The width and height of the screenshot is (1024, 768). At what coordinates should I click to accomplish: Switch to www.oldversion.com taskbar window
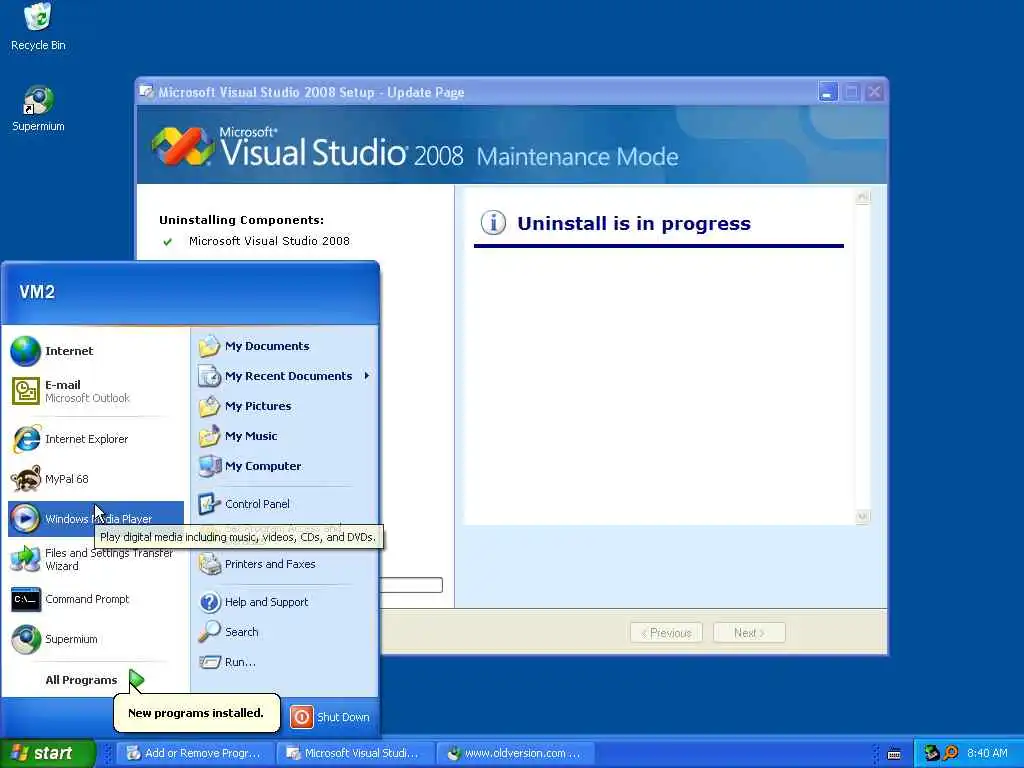coord(515,753)
